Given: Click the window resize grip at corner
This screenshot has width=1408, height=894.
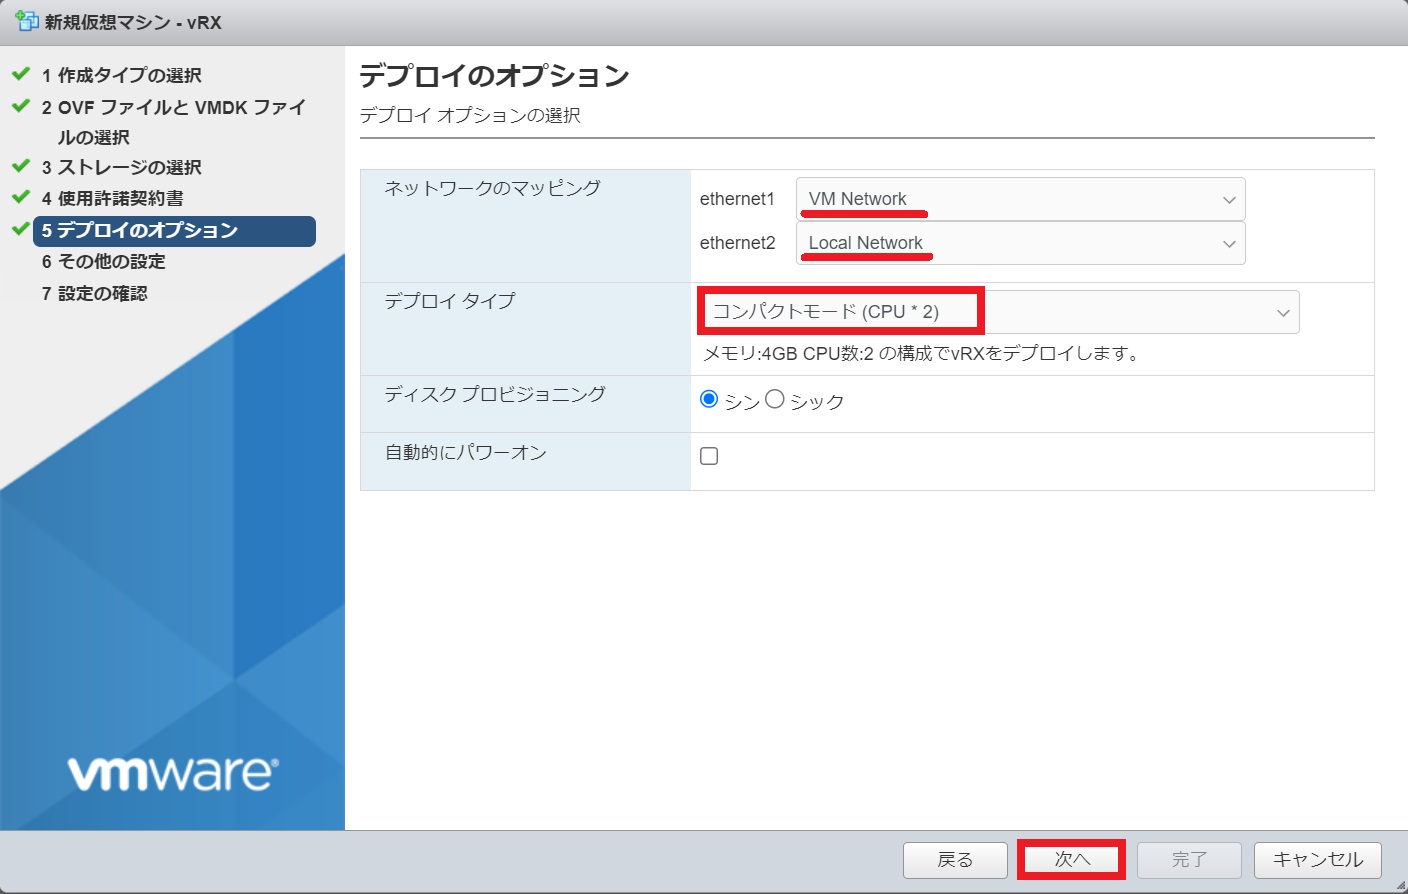Looking at the screenshot, I should click(1400, 886).
